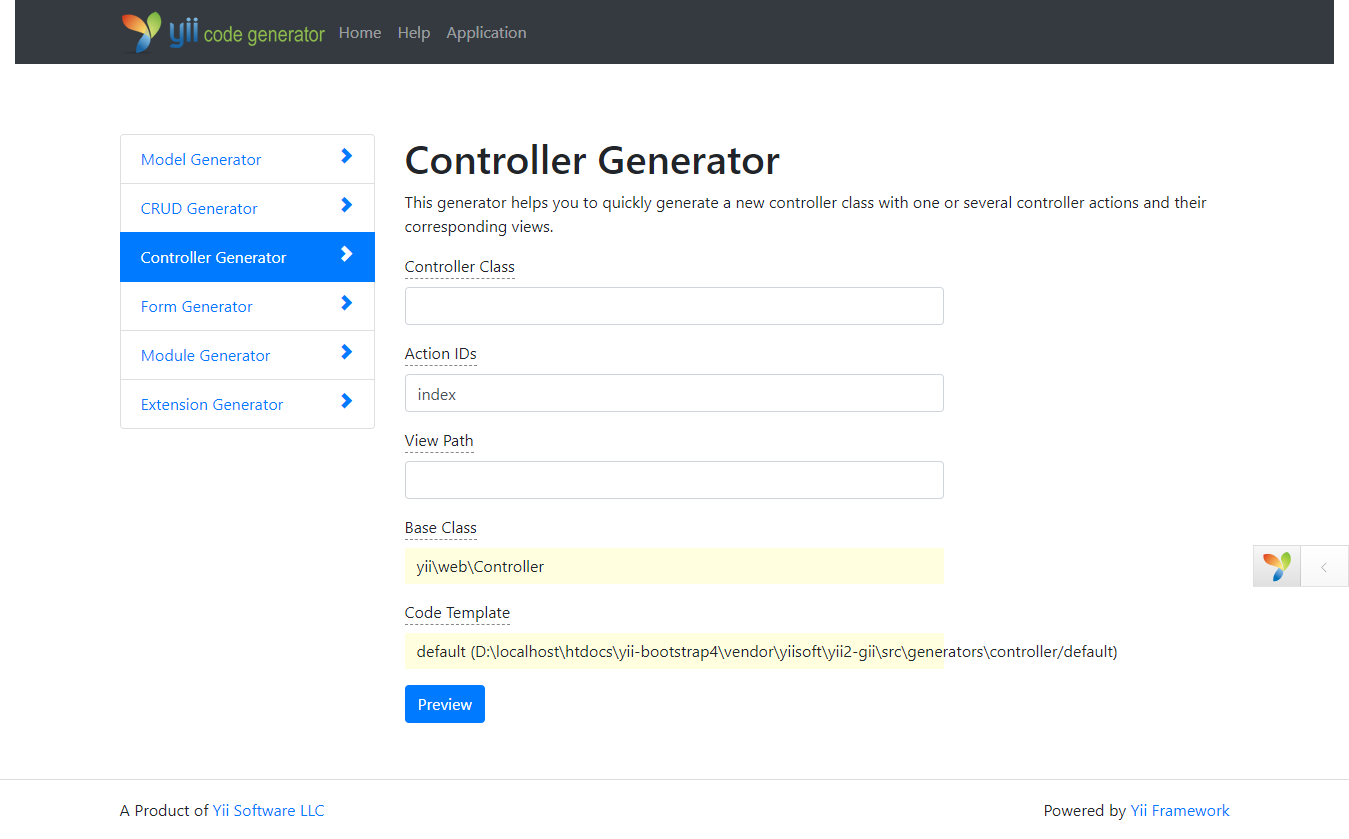Open Model Generator in the sidebar
The width and height of the screenshot is (1349, 839).
point(247,159)
